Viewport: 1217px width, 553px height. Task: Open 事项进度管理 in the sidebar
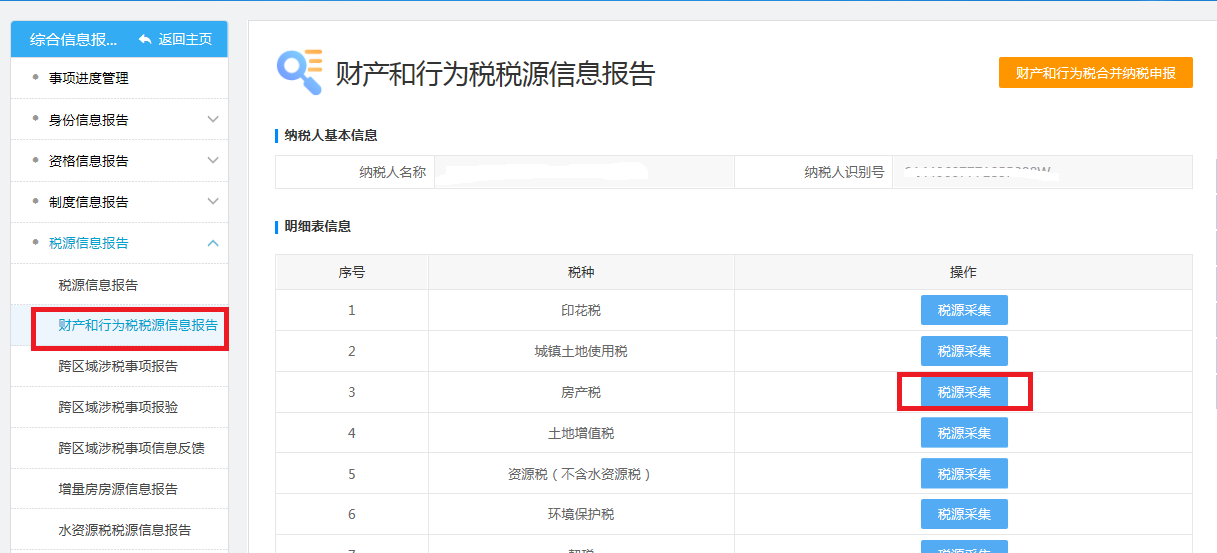[89, 78]
